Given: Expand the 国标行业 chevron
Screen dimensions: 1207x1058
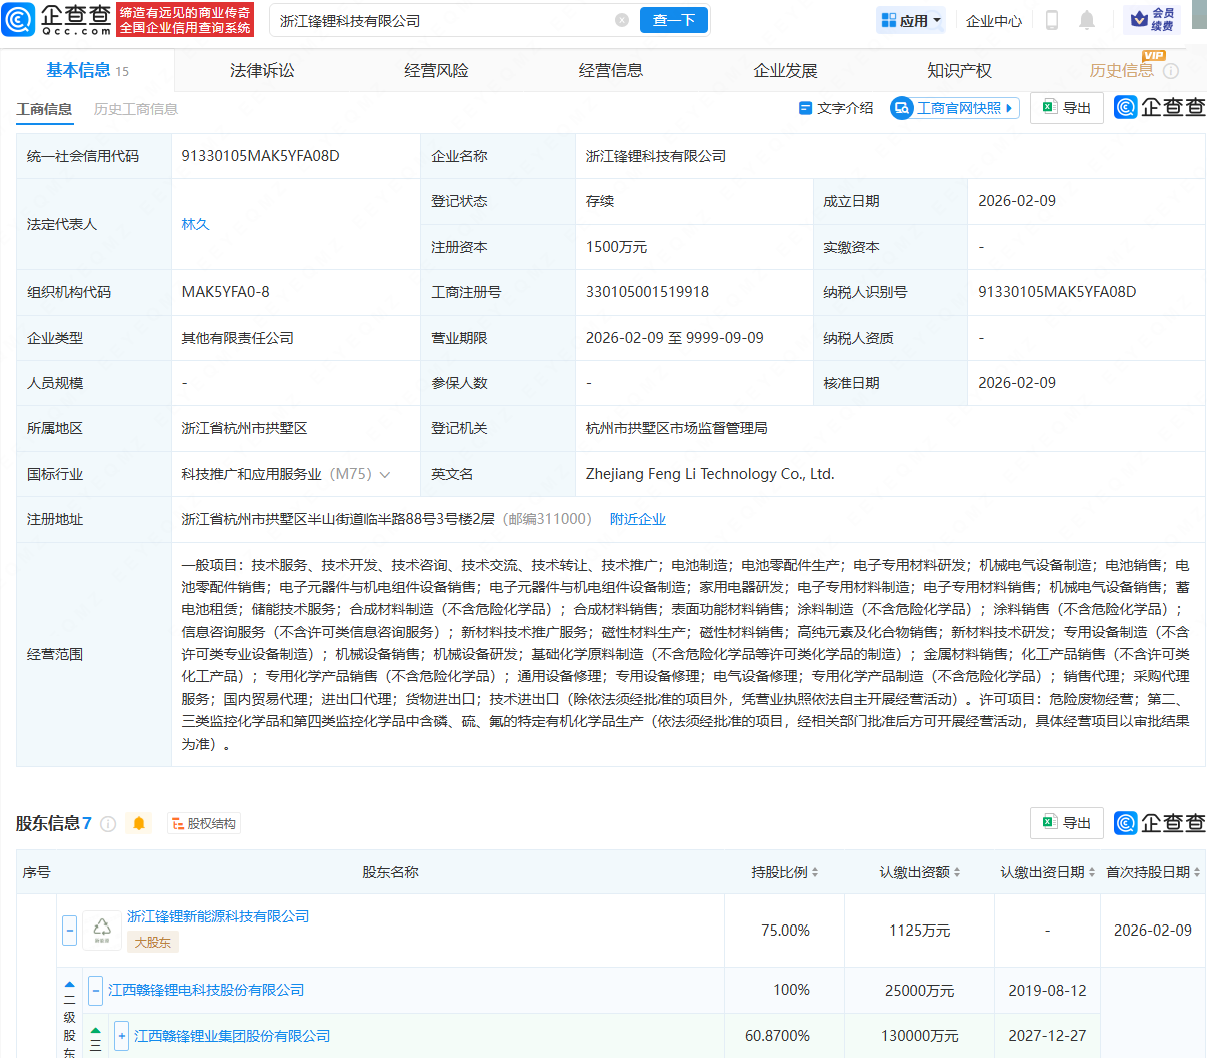Looking at the screenshot, I should pos(385,475).
